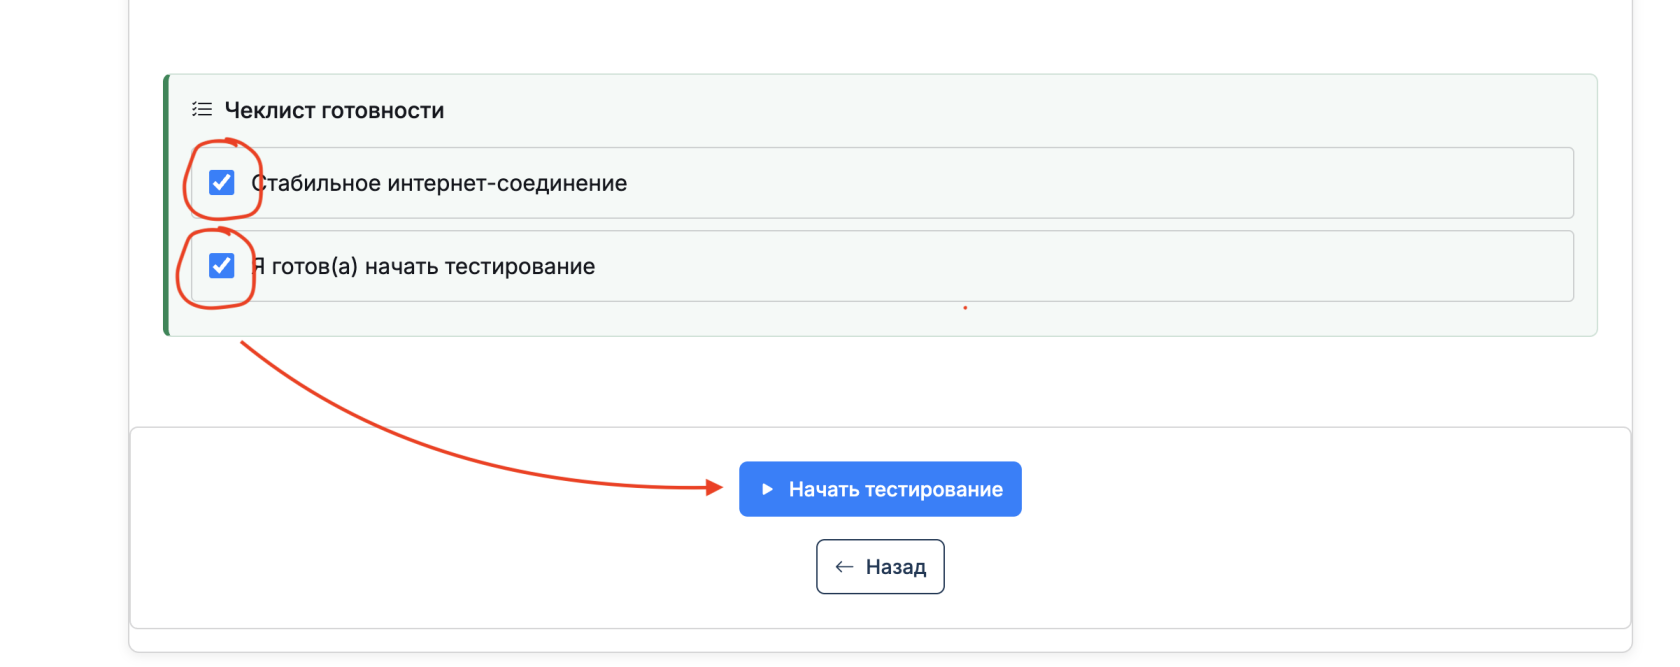Uncheck the Стабильное интернет-соединение checkbox

click(x=222, y=182)
